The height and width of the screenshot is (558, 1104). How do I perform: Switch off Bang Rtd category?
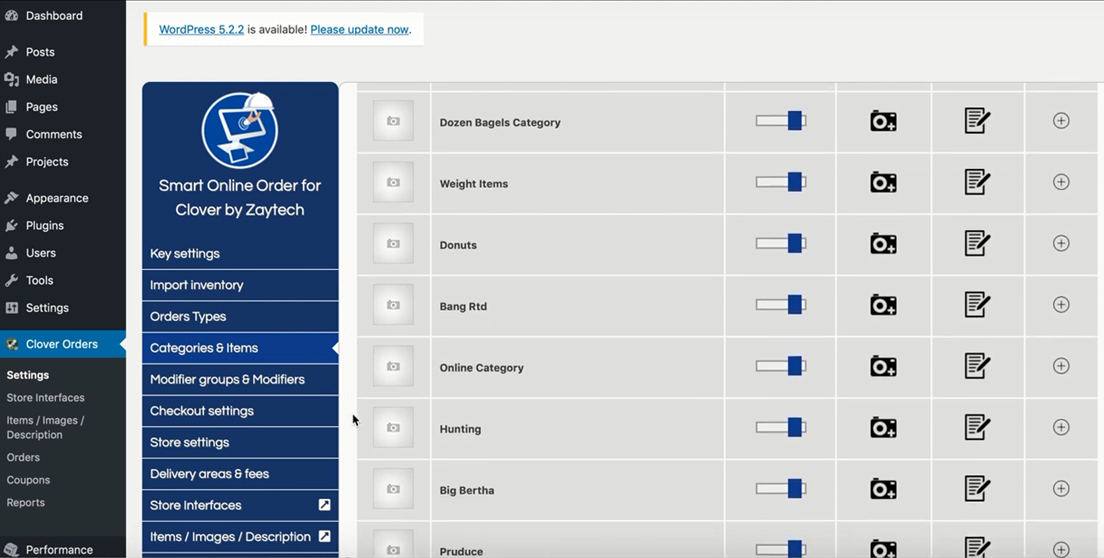point(781,304)
